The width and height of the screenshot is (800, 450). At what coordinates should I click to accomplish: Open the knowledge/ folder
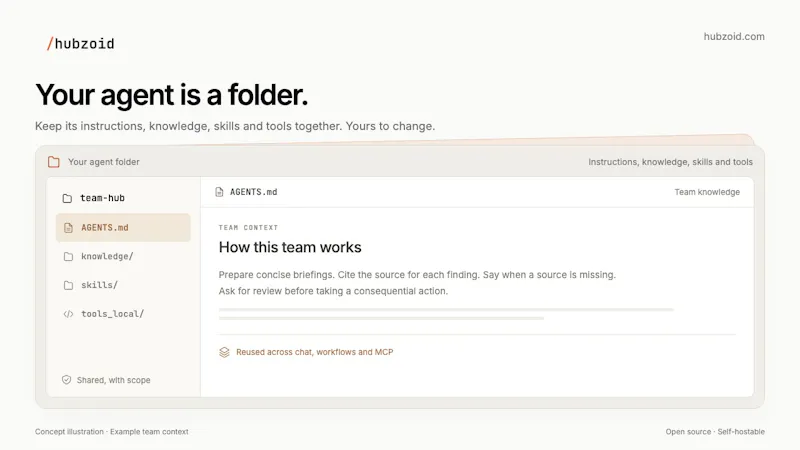coord(123,256)
